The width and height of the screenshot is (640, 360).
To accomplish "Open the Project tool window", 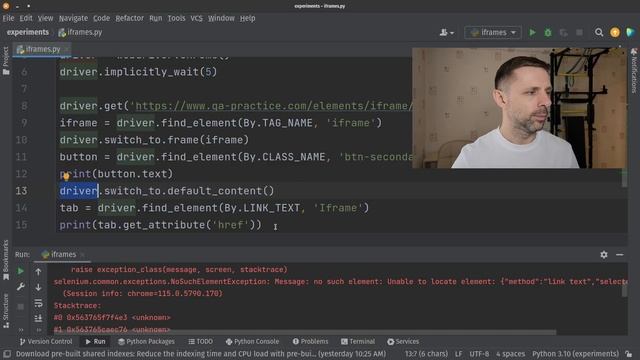I will pos(6,61).
